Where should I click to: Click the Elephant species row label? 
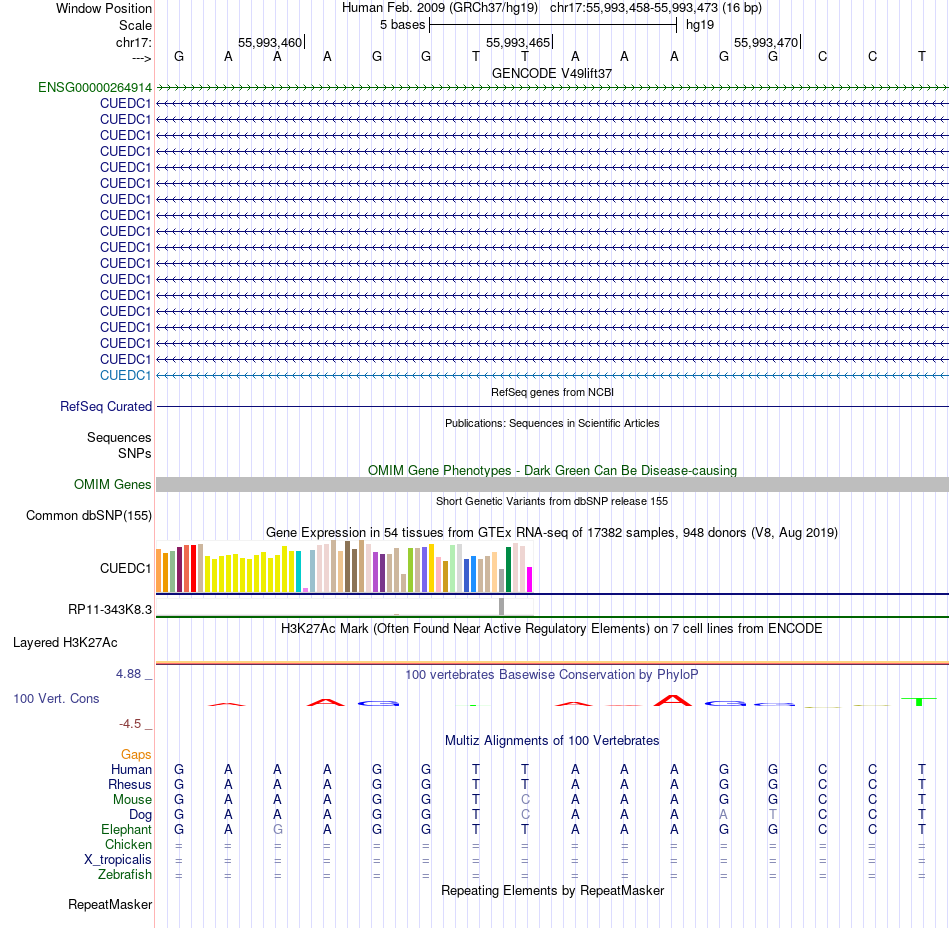click(x=126, y=829)
